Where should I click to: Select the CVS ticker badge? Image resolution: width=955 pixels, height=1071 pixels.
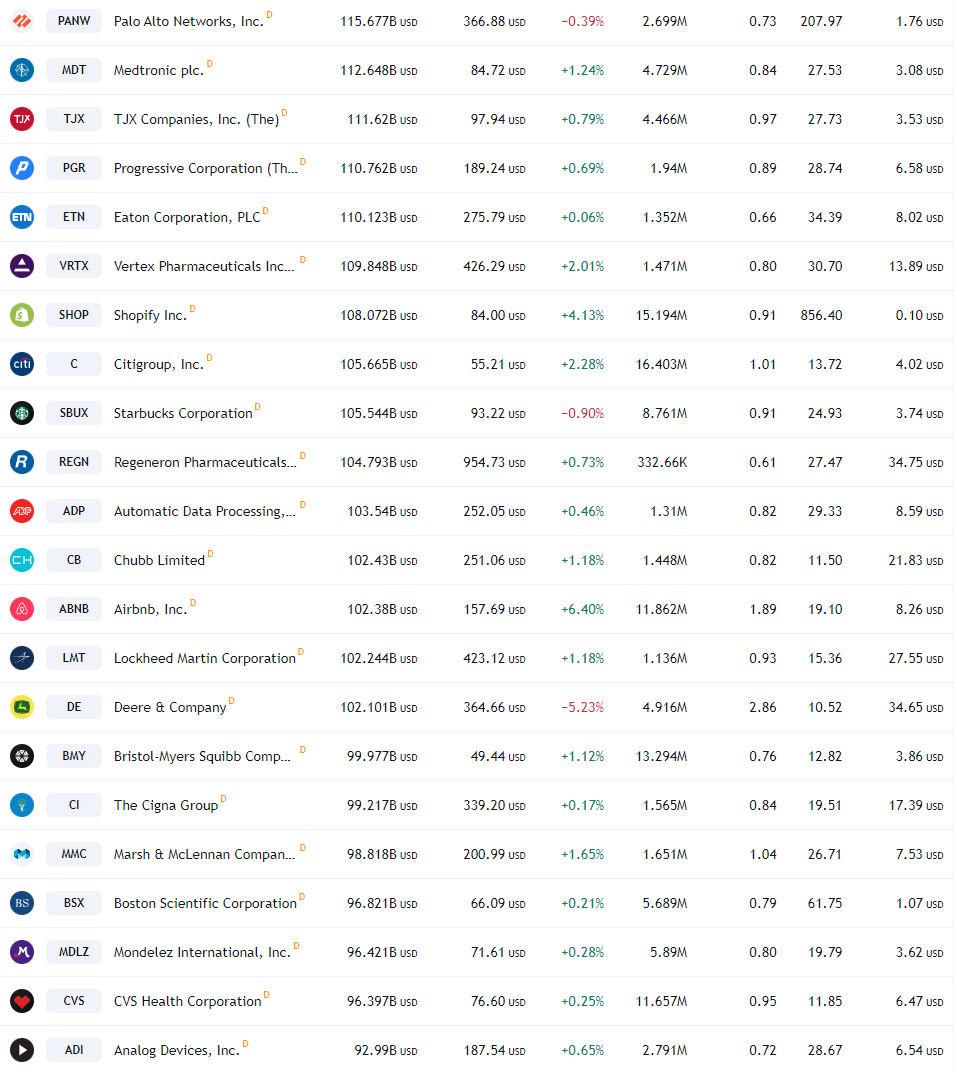coord(74,1001)
